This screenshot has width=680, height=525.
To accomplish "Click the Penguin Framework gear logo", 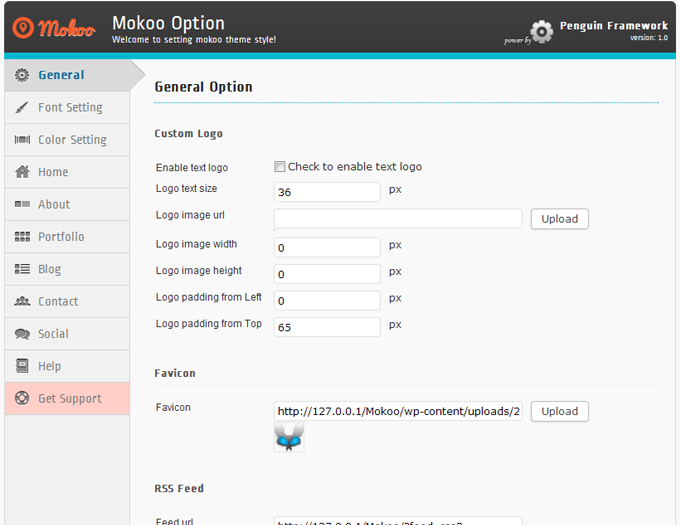I will pos(541,31).
